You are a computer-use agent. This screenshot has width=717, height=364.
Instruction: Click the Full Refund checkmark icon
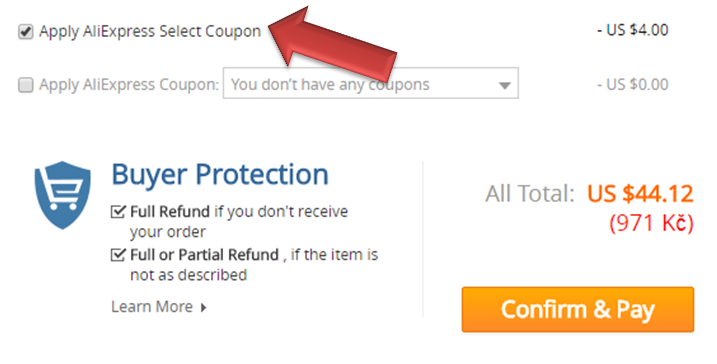(x=118, y=211)
